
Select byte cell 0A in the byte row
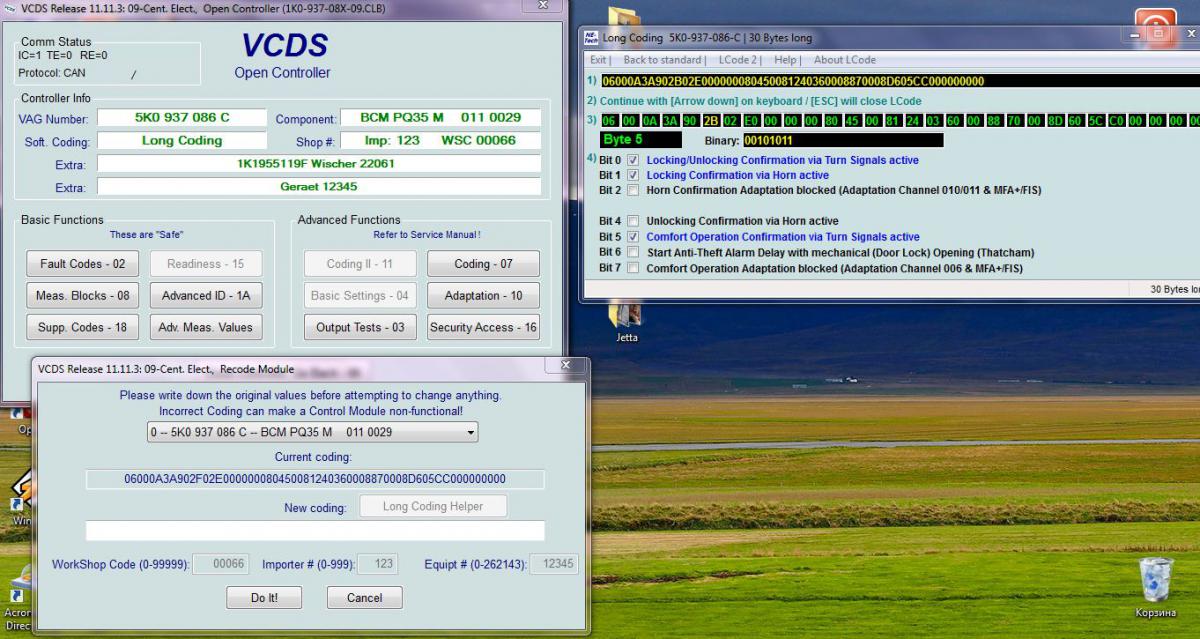tap(650, 121)
